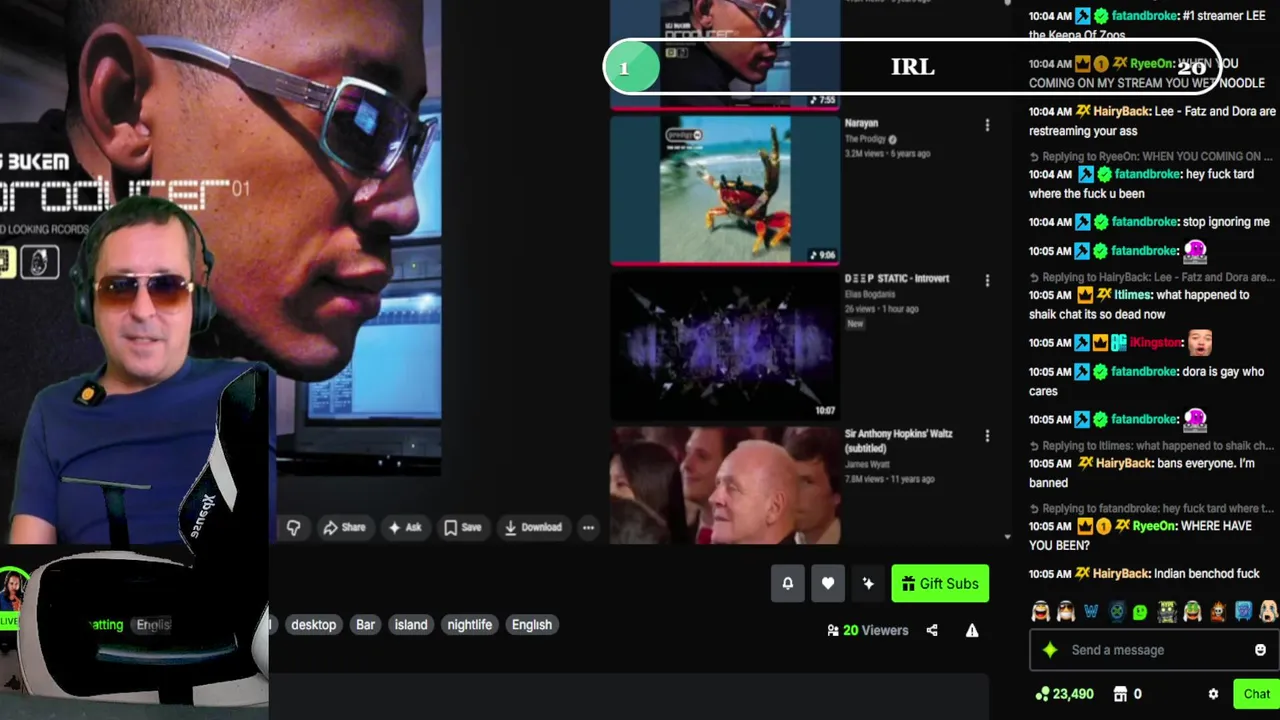Click Sir Anthony Hopkins' Waltz title
This screenshot has height=720, width=1280.
click(x=898, y=440)
